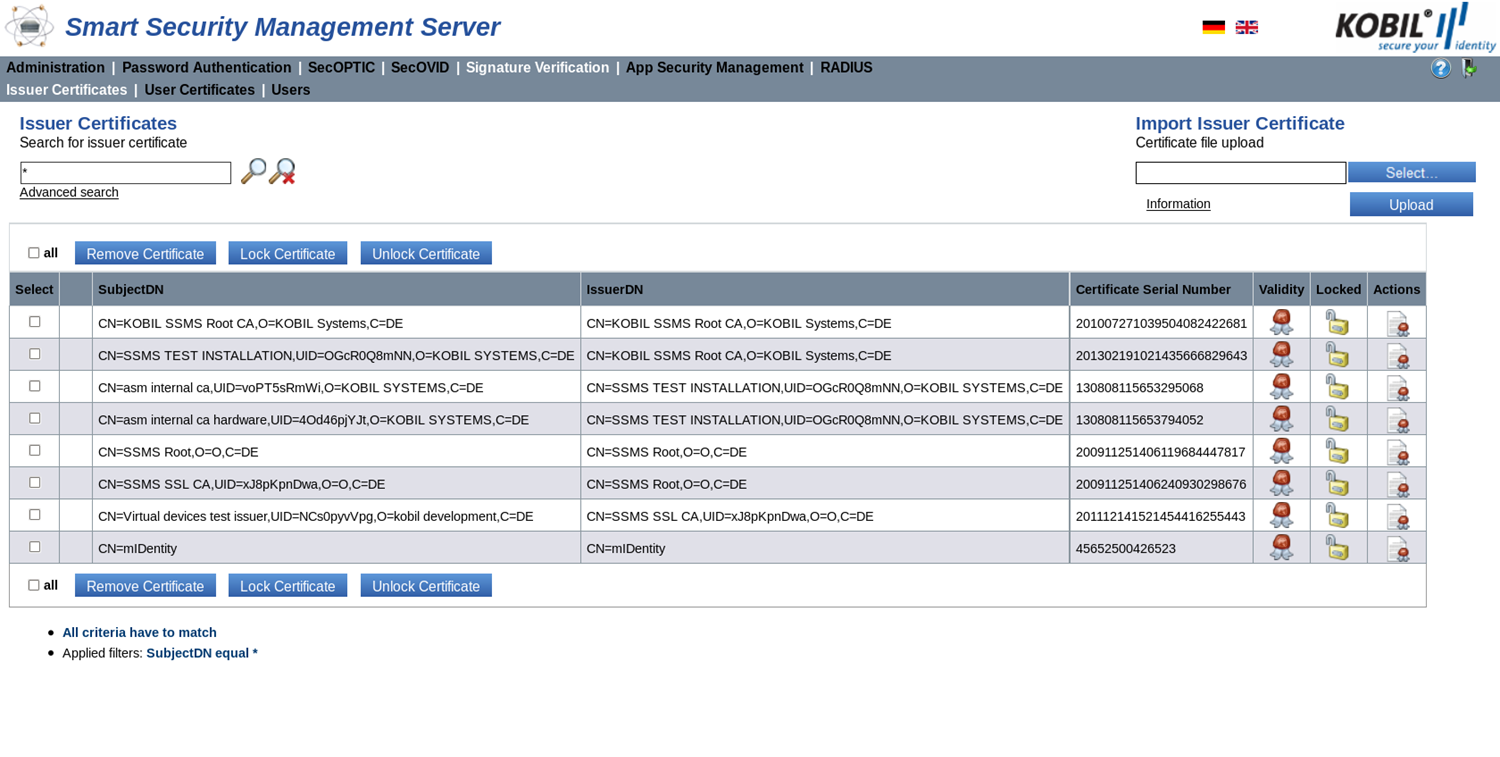The image size is (1500, 757).
Task: Open certificate action for SSMS SSL CA row
Action: (1397, 484)
